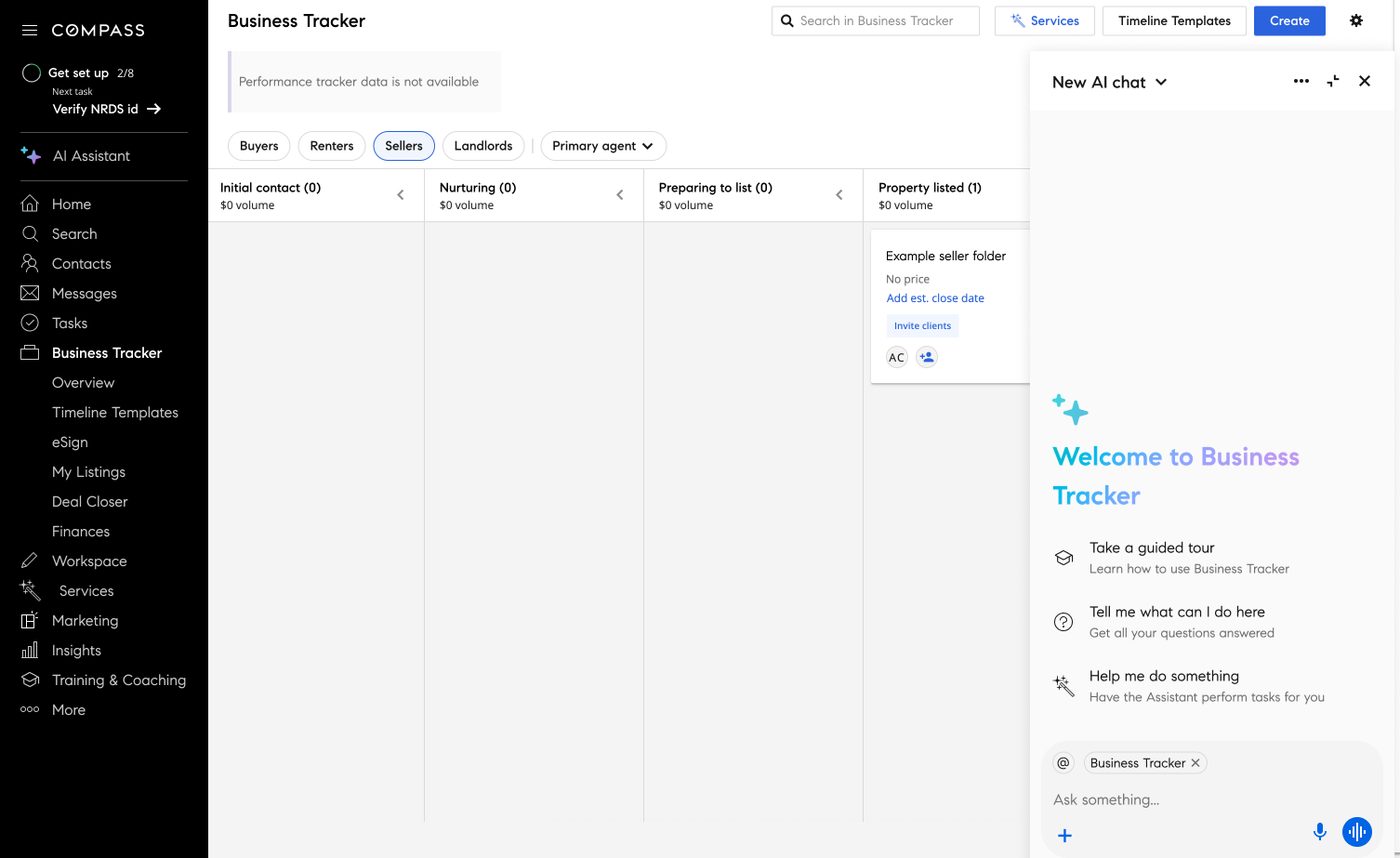Remove the Business Tracker context chip
This screenshot has width=1400, height=858.
tap(1195, 763)
